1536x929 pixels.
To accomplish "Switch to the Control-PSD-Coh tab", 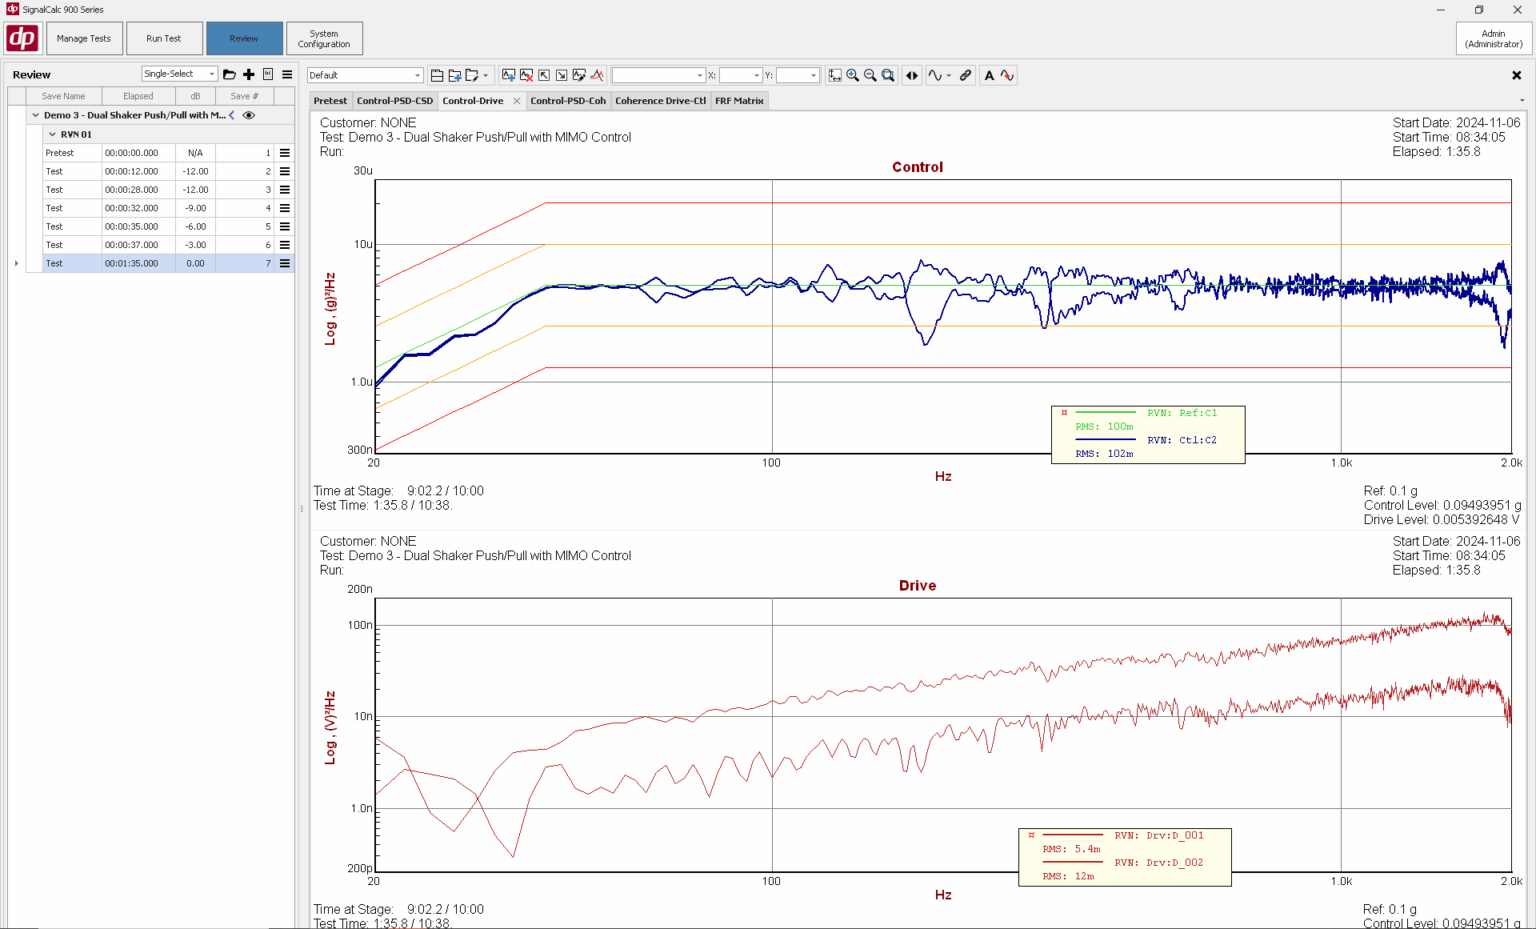I will tap(568, 101).
